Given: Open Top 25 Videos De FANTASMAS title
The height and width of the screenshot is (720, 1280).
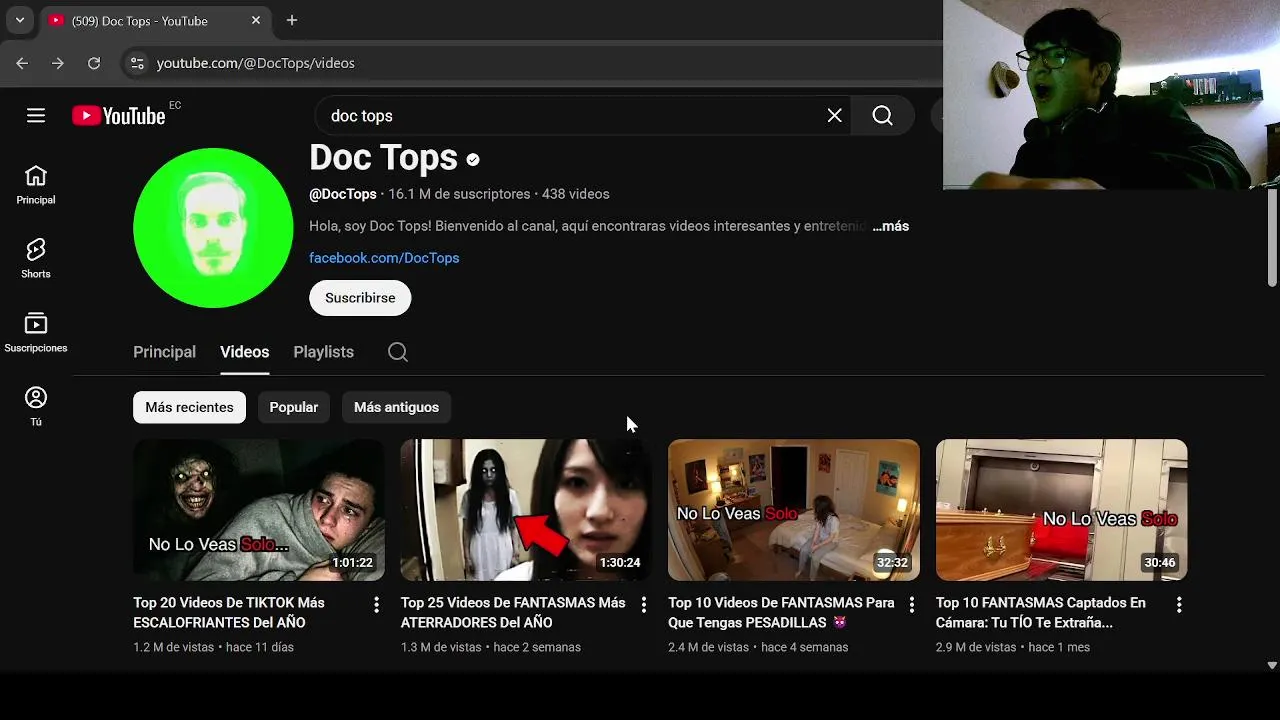Looking at the screenshot, I should (513, 613).
